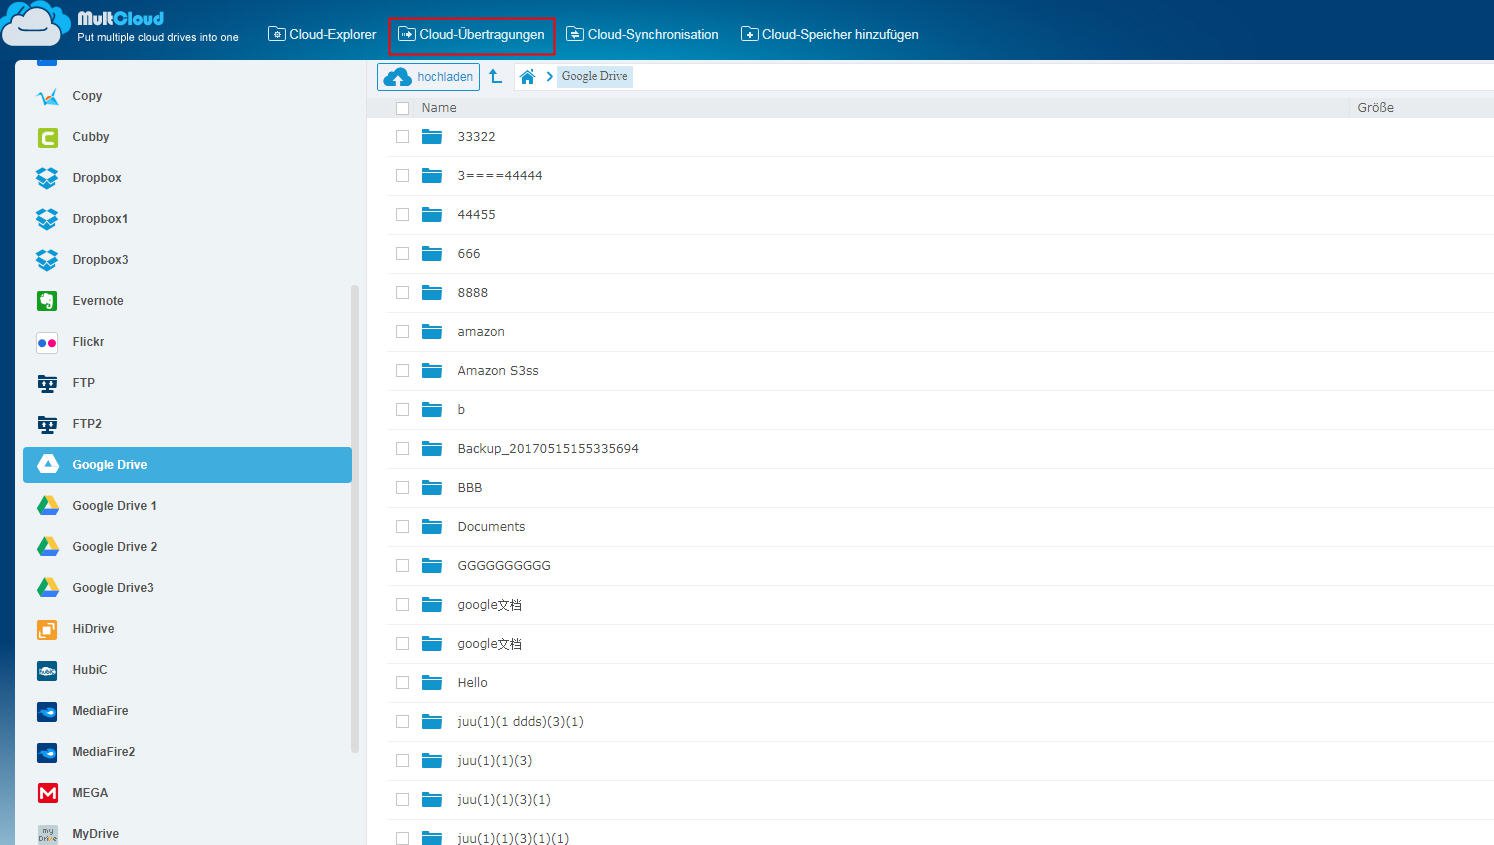Go up one folder level arrow

(495, 76)
